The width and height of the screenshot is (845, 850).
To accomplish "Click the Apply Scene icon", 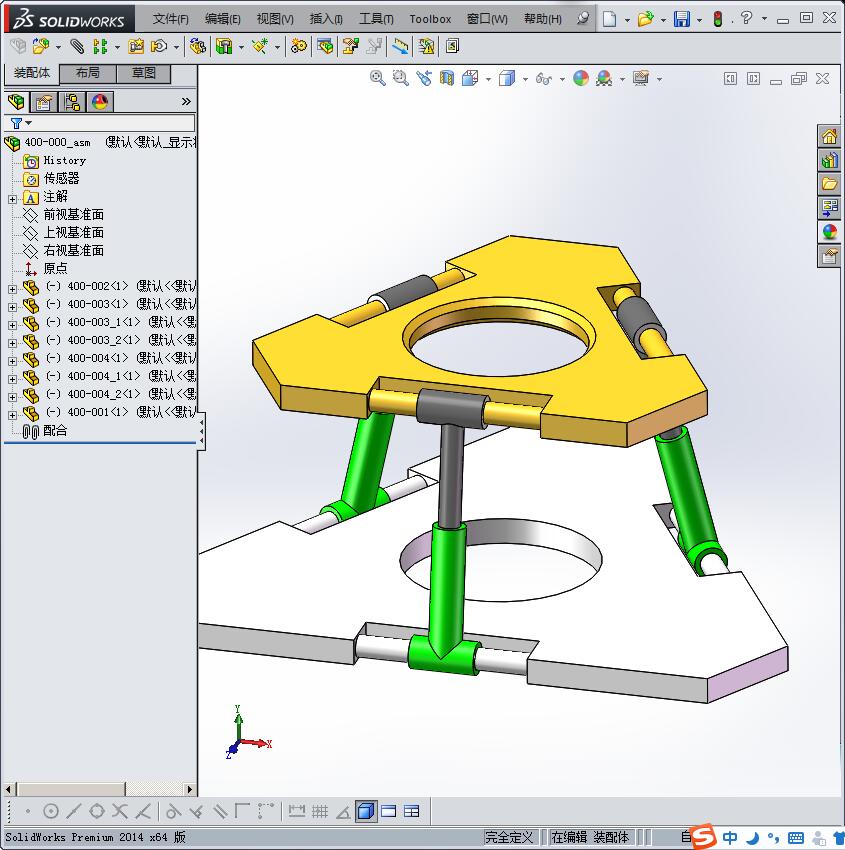I will point(604,79).
